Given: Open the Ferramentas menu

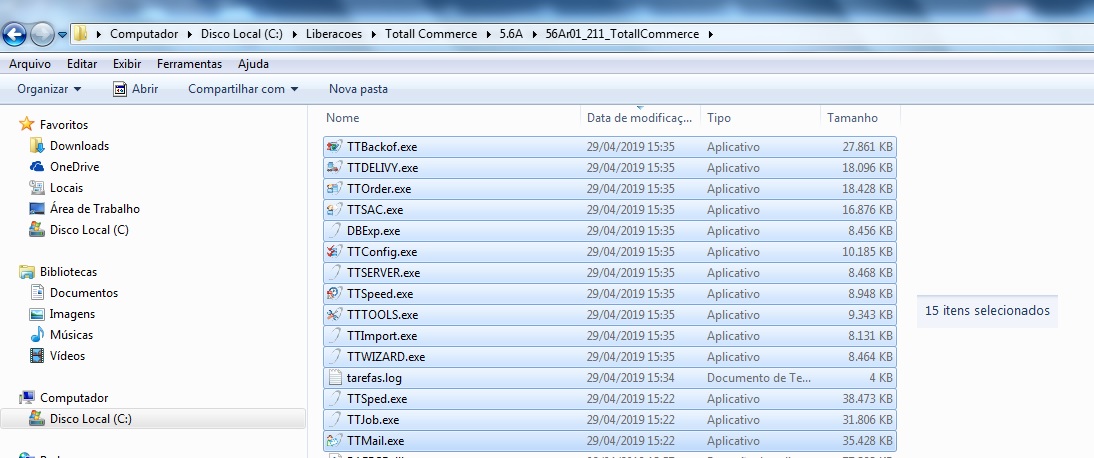Looking at the screenshot, I should pos(189,64).
